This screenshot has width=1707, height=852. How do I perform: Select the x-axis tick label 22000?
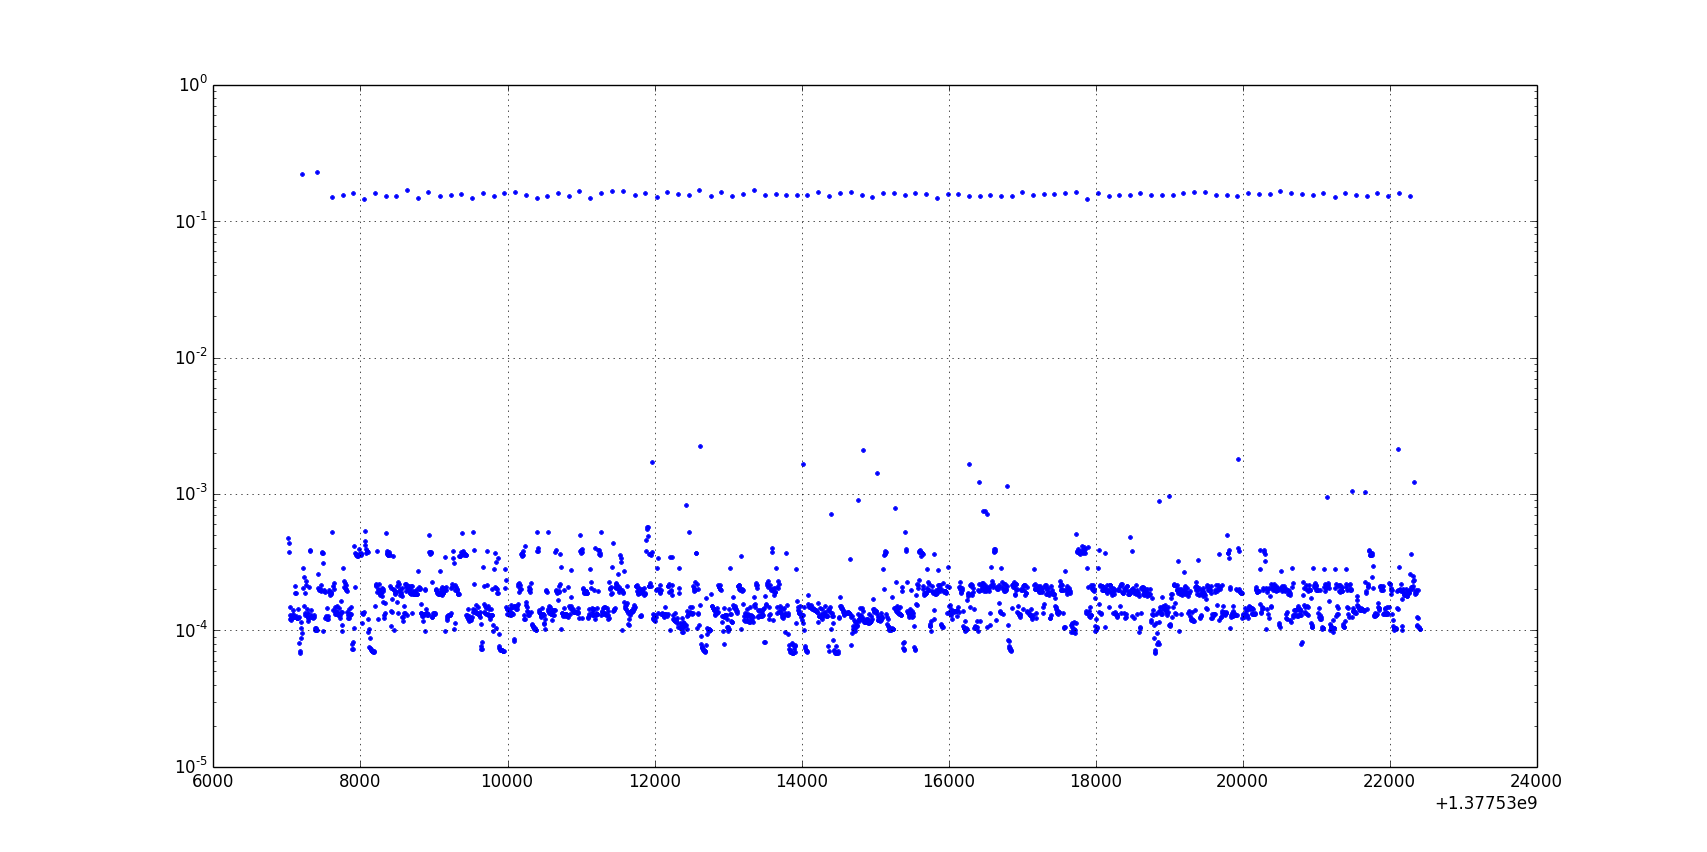pos(1389,782)
